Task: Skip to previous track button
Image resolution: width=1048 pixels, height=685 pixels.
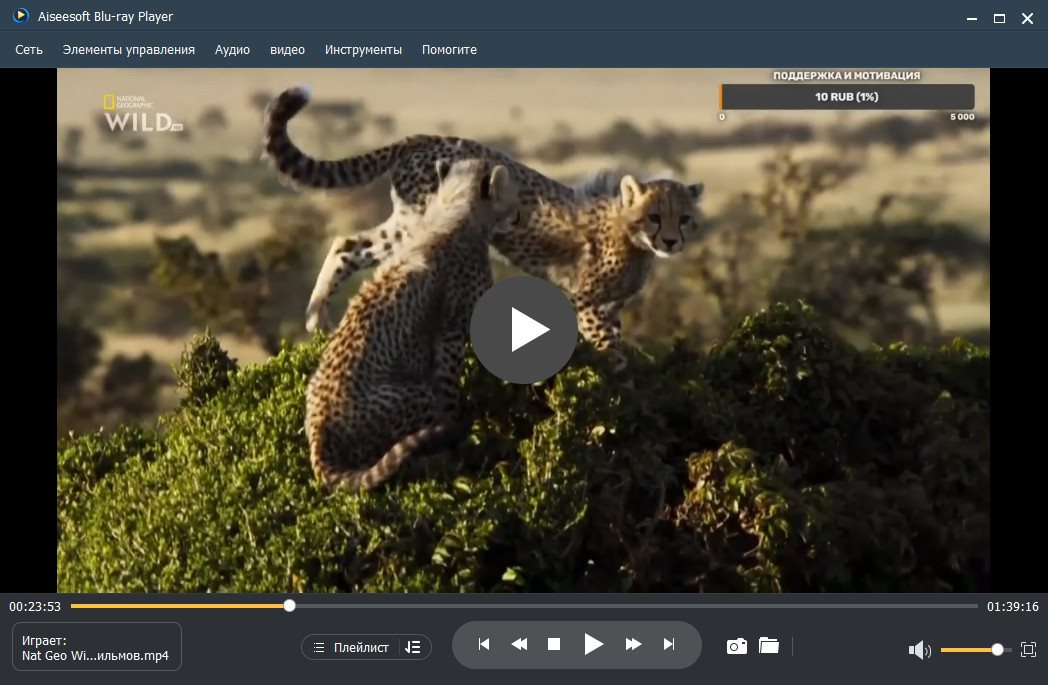Action: pyautogui.click(x=484, y=644)
